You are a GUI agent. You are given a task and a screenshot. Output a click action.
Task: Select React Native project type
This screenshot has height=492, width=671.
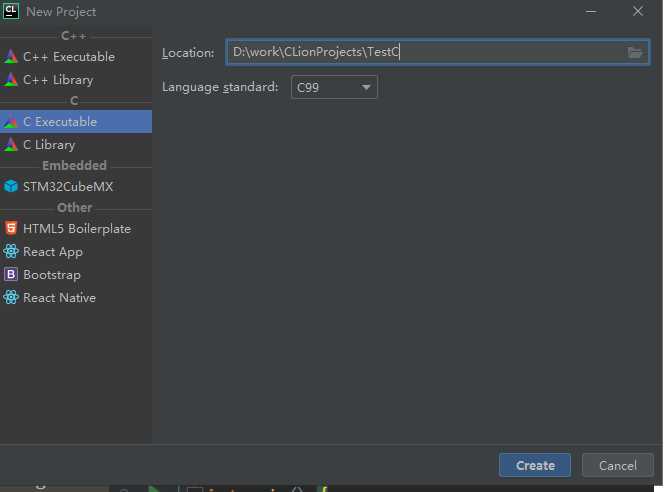(76, 298)
